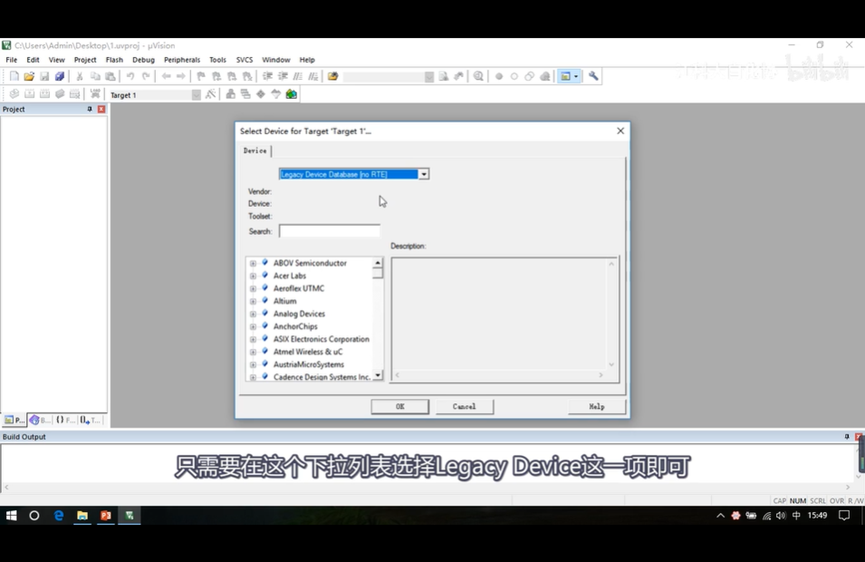This screenshot has width=865, height=562.
Task: Click the Help button in dialog
Action: (x=597, y=406)
